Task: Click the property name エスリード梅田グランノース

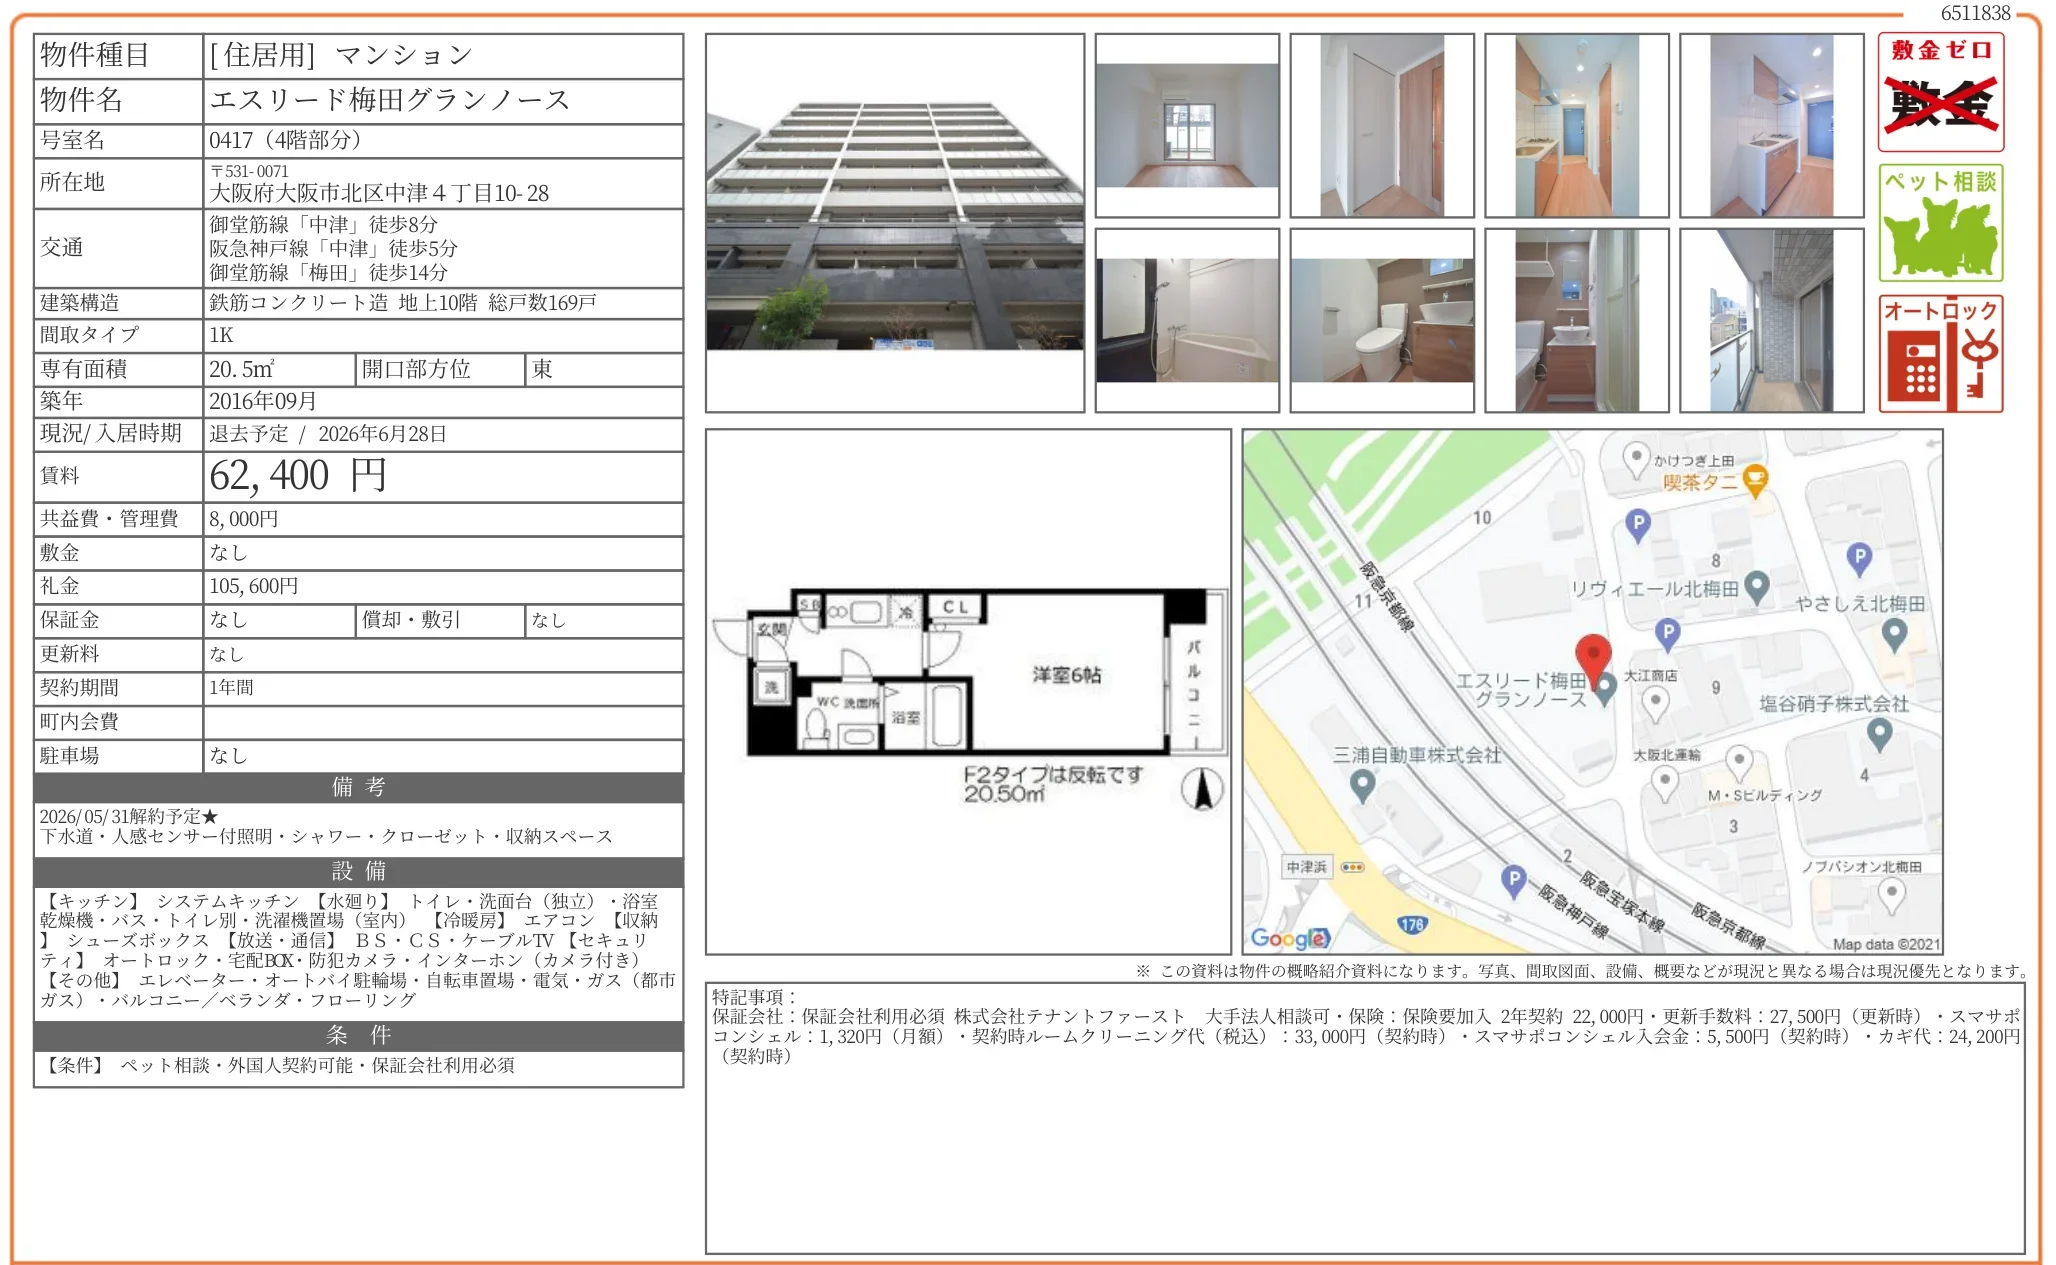Action: 390,100
